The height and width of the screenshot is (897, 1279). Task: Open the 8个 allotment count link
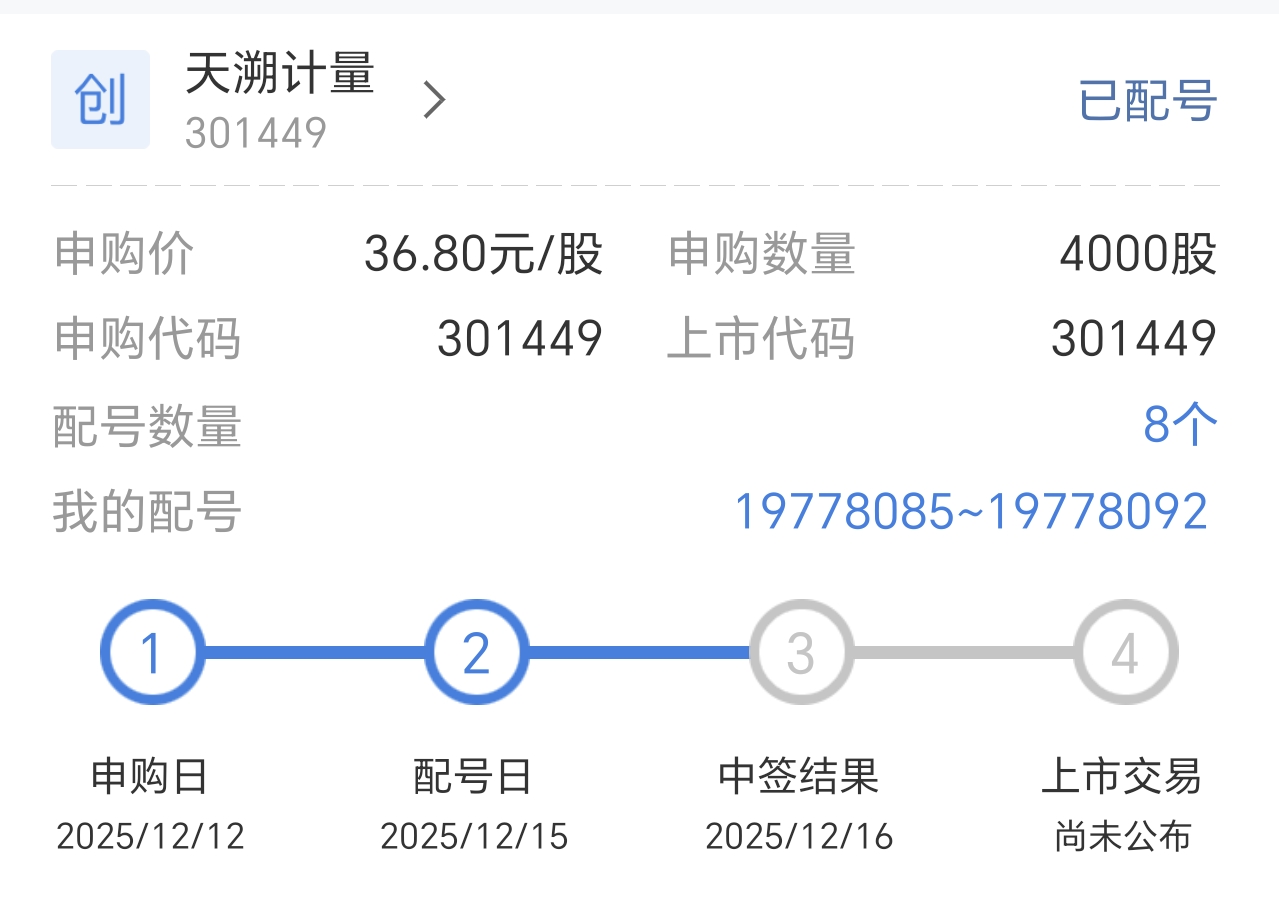[x=1181, y=426]
